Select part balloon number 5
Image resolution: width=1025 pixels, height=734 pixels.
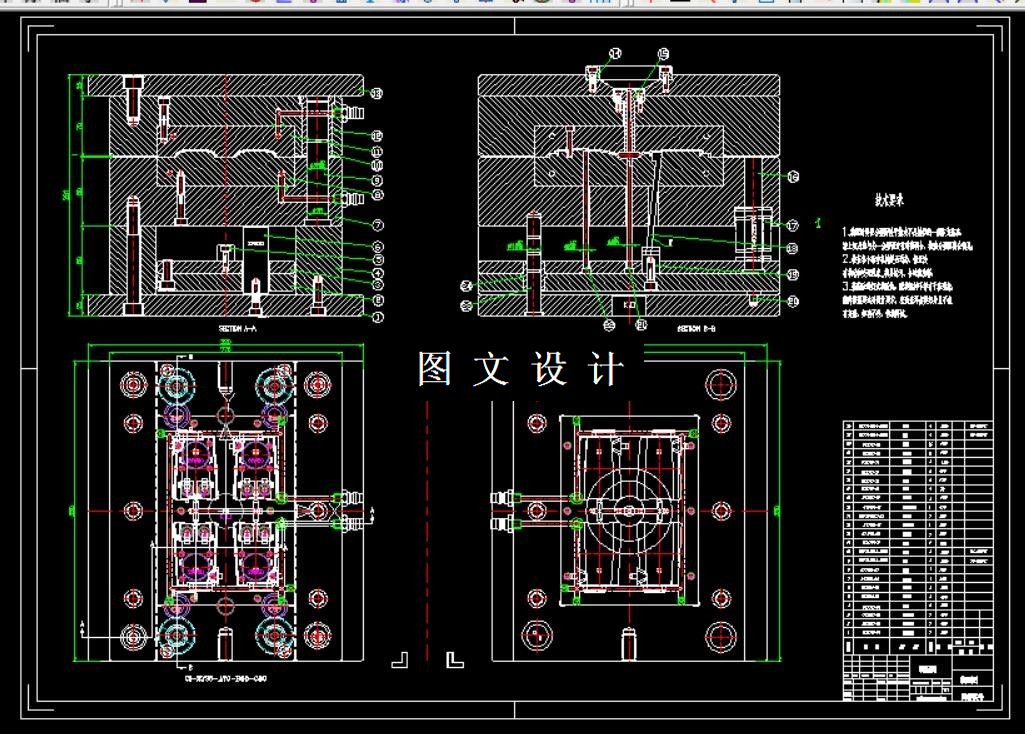(x=378, y=260)
